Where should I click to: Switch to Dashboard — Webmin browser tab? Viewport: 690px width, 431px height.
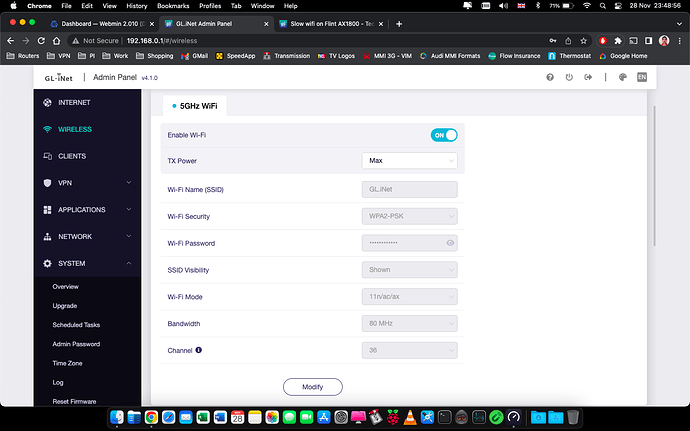103,24
